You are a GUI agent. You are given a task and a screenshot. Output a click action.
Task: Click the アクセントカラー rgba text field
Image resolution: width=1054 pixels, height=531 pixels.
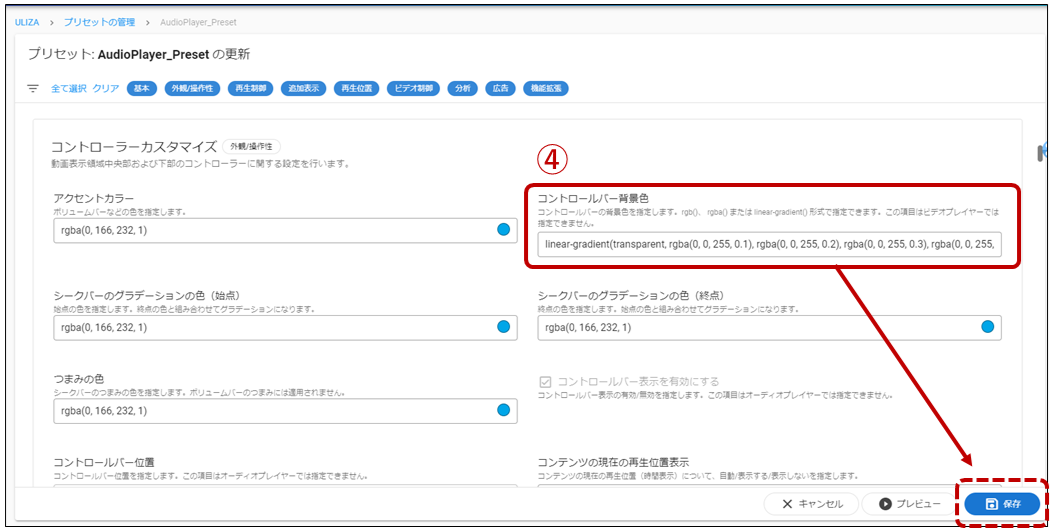pyautogui.click(x=270, y=229)
